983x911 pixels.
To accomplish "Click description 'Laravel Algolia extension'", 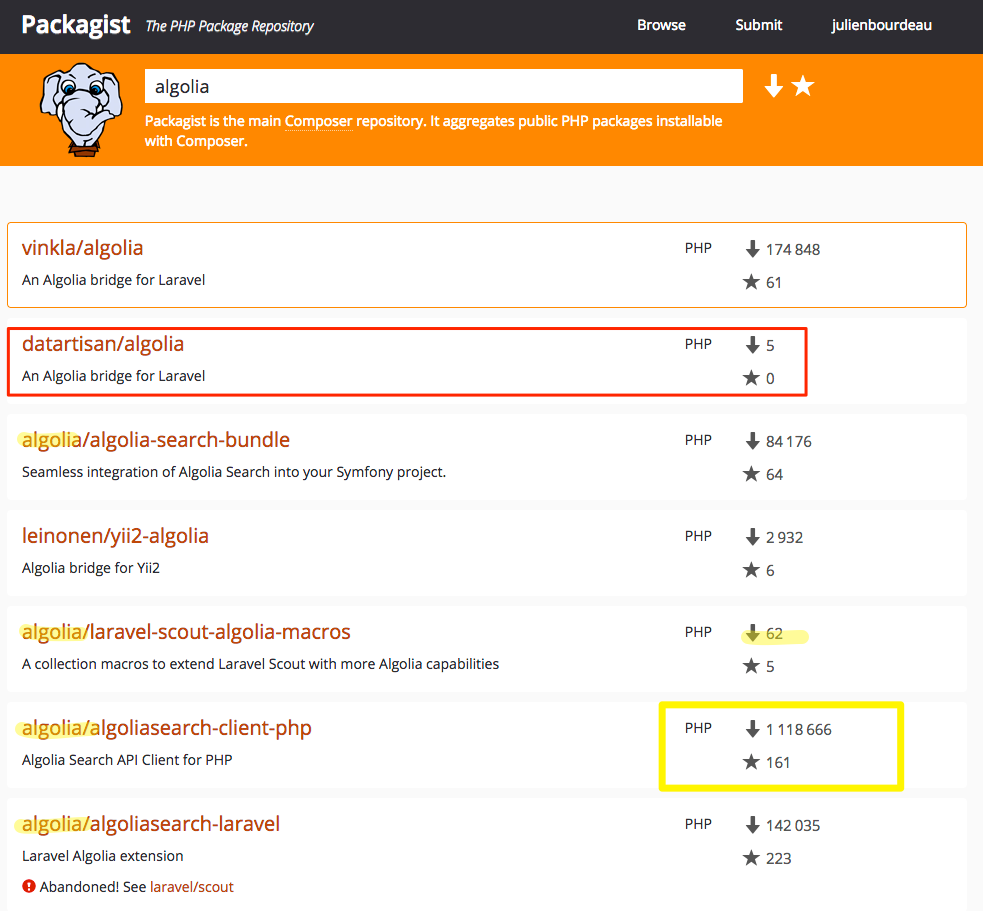I will tap(103, 856).
